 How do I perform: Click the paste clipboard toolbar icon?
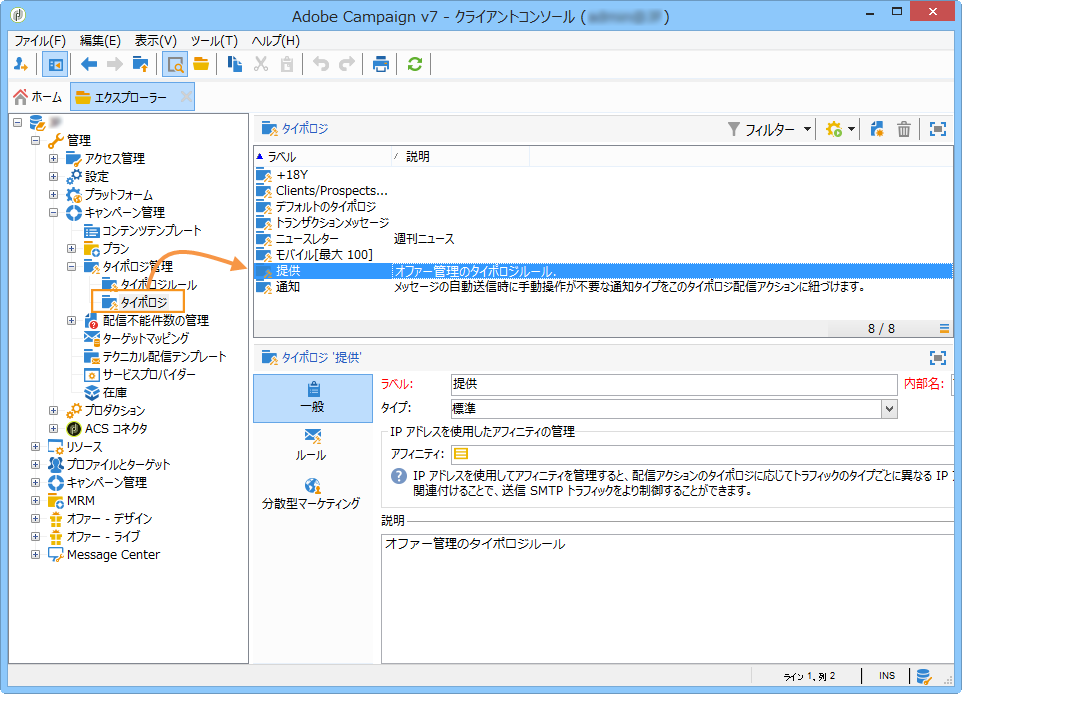tap(287, 65)
